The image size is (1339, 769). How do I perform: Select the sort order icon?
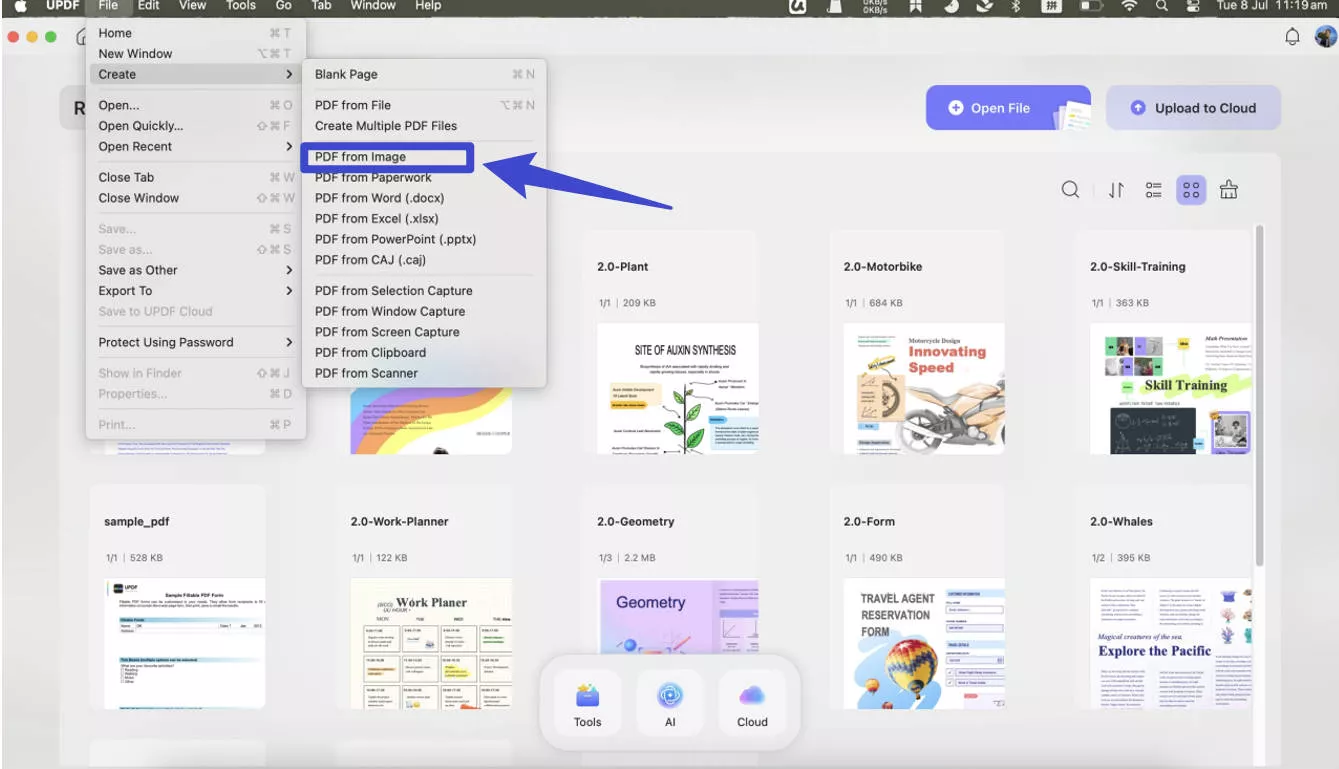point(1112,189)
